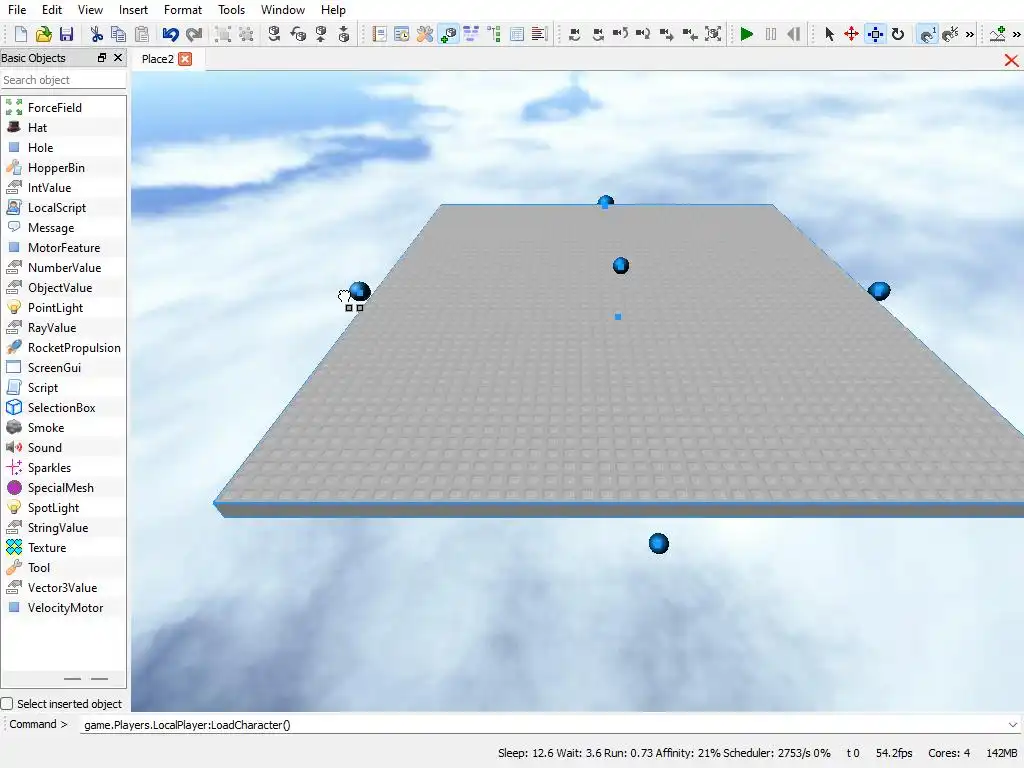Open the Command history dropdown arrow
This screenshot has width=1024, height=768.
tap(1012, 724)
